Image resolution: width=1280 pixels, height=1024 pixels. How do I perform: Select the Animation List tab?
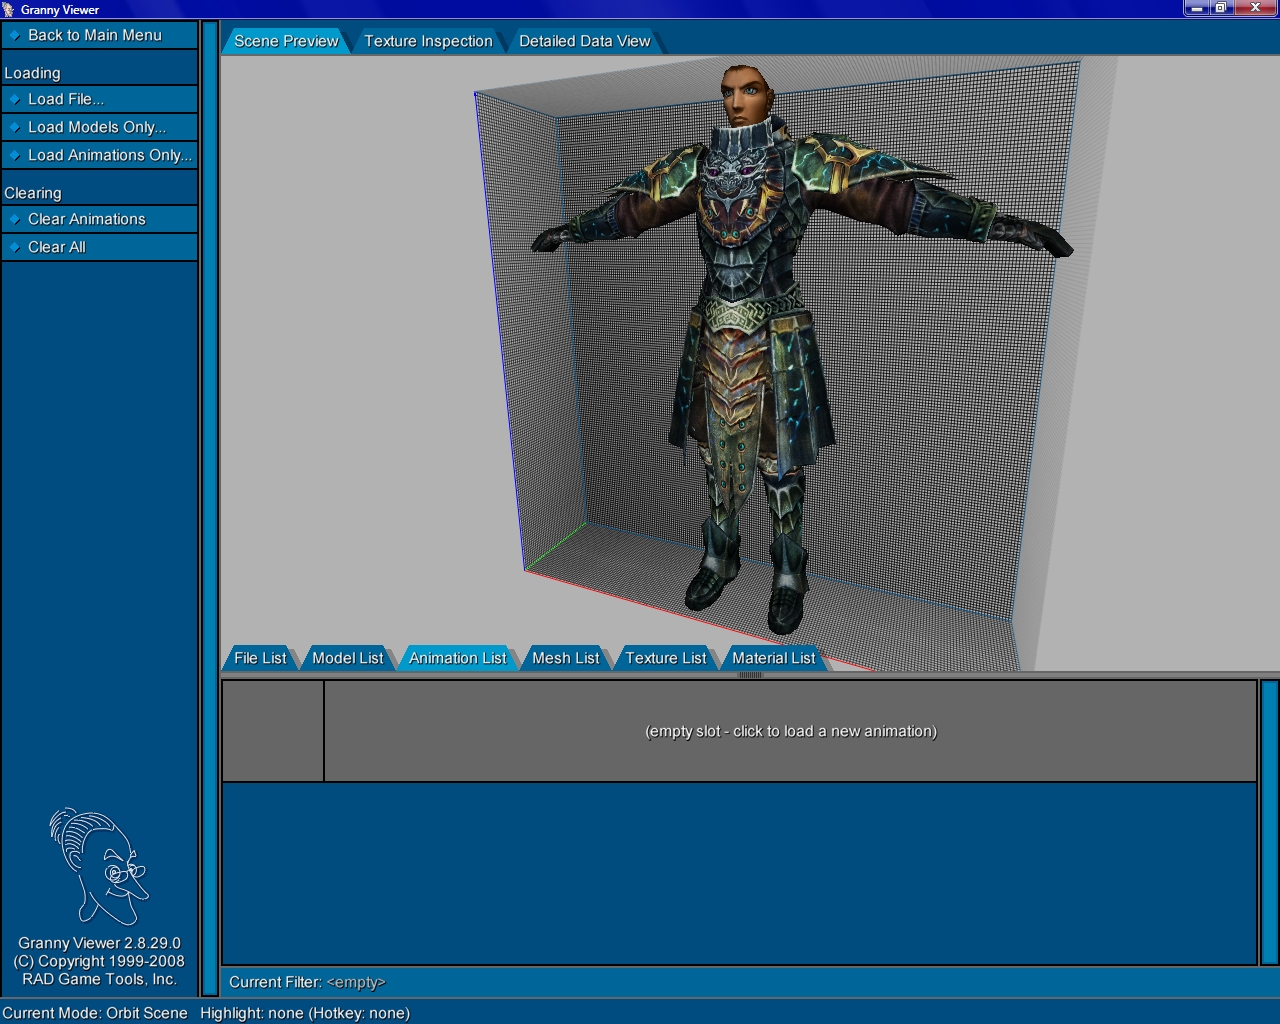(457, 658)
